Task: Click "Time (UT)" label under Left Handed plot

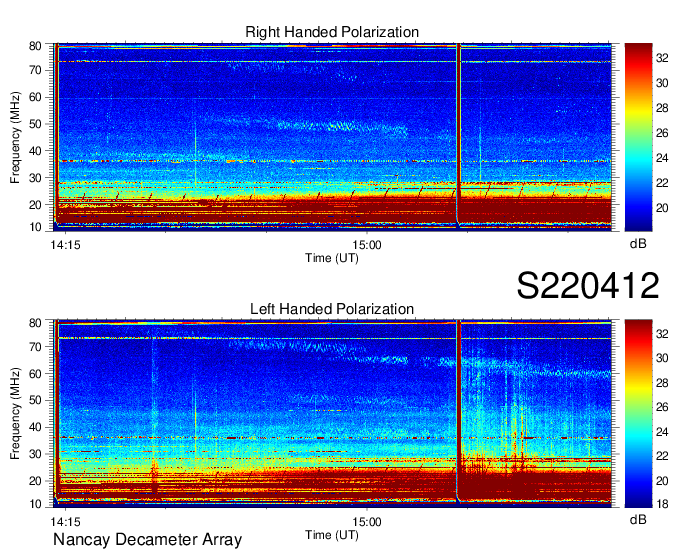Action: tap(332, 535)
